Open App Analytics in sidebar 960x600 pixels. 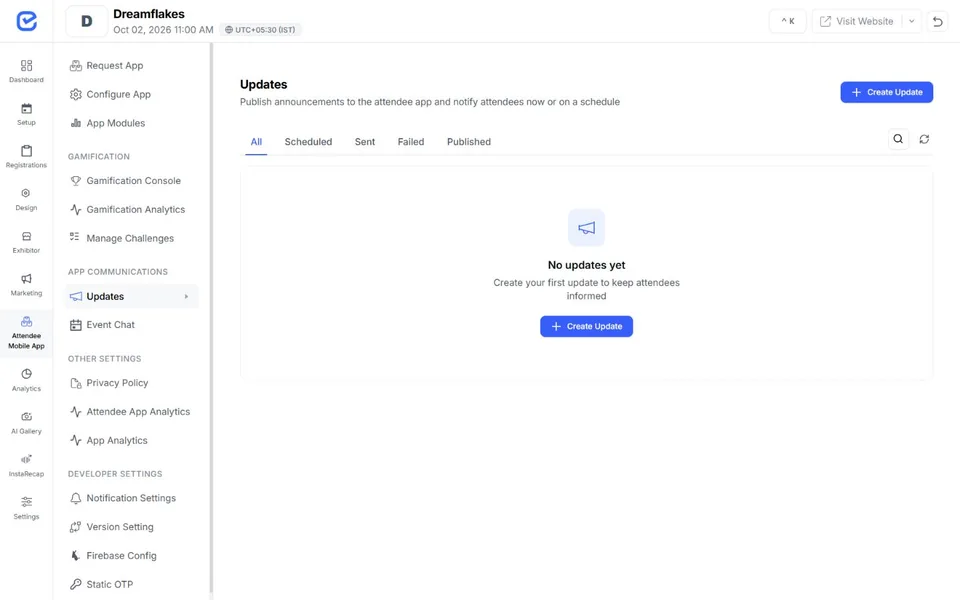point(132,441)
